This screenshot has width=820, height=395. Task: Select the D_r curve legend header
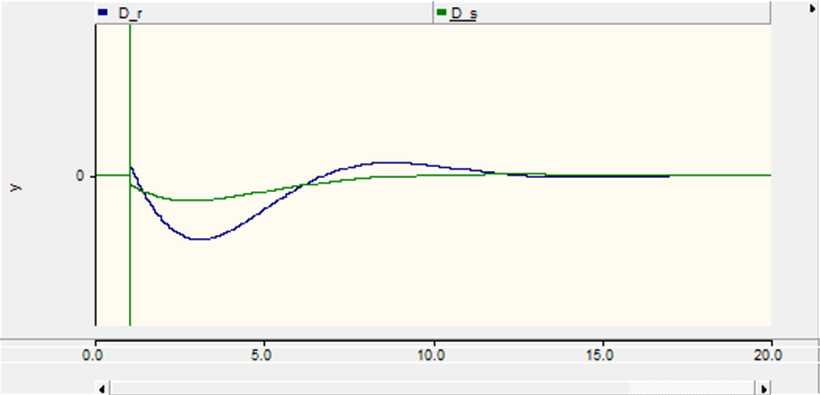(x=264, y=13)
